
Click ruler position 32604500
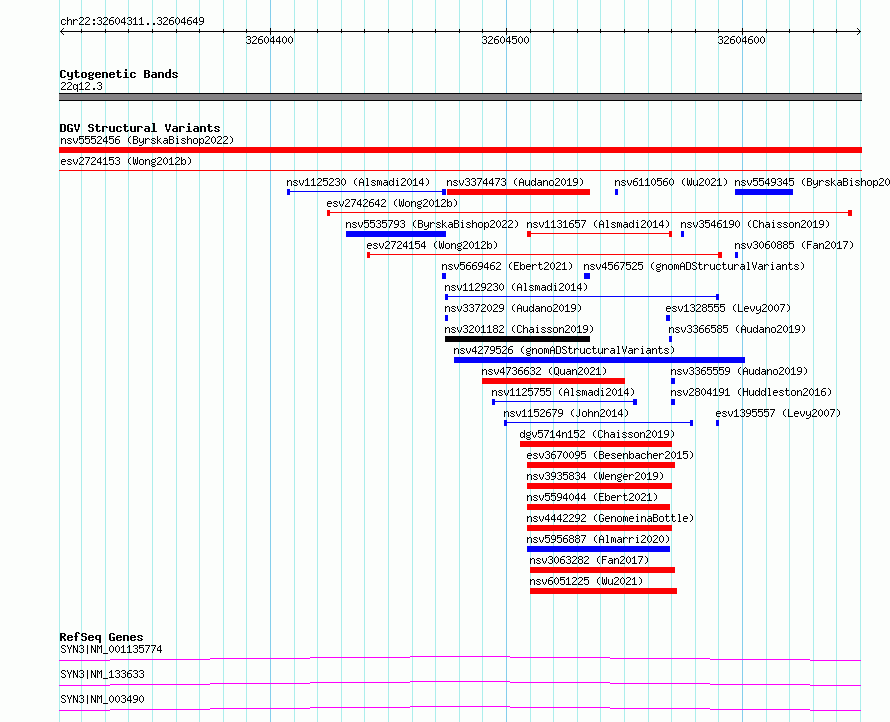(x=506, y=40)
